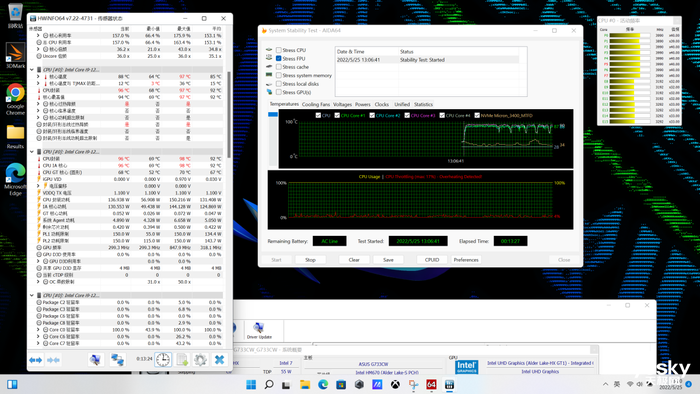The width and height of the screenshot is (700, 394).
Task: Toggle CPU Core #1 graph checkbox
Action: 337,115
